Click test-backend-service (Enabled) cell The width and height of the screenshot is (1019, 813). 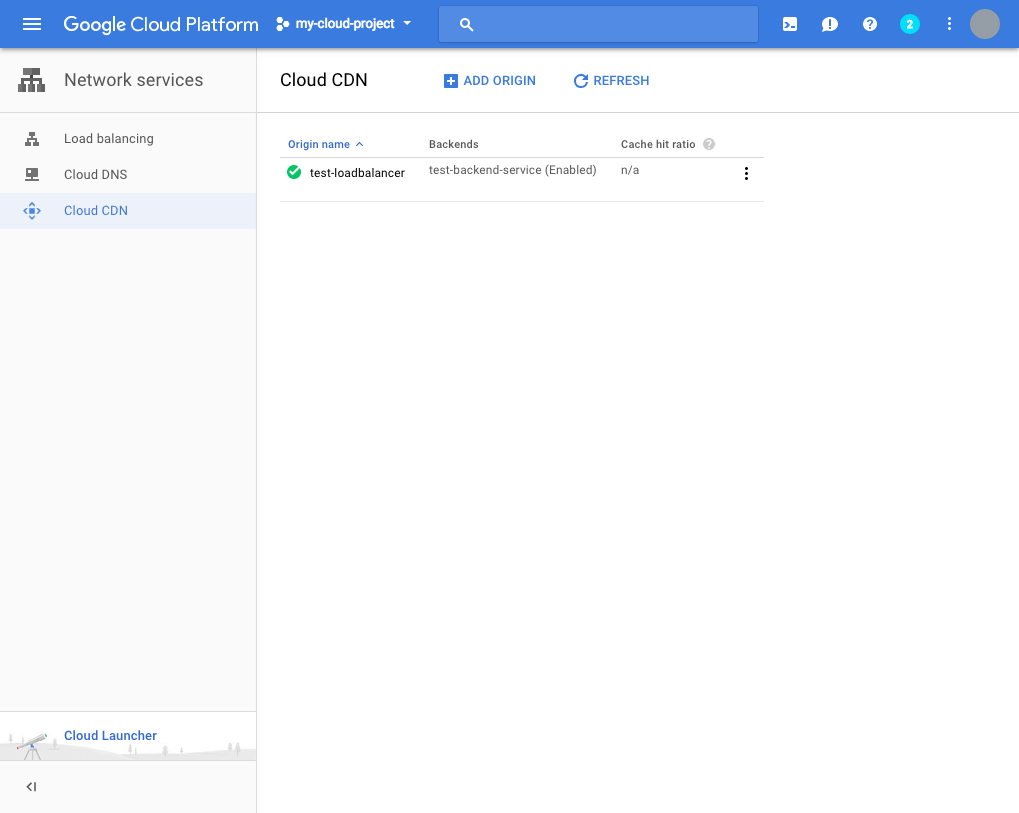tap(513, 170)
